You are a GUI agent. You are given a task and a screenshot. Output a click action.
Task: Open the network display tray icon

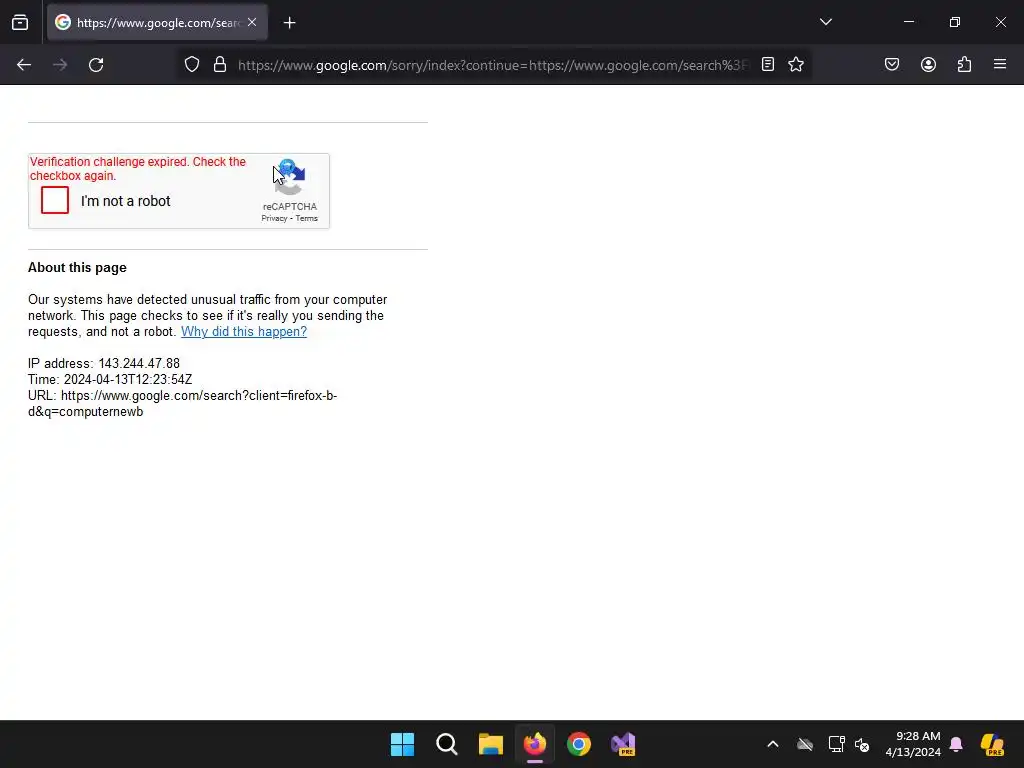pos(836,744)
